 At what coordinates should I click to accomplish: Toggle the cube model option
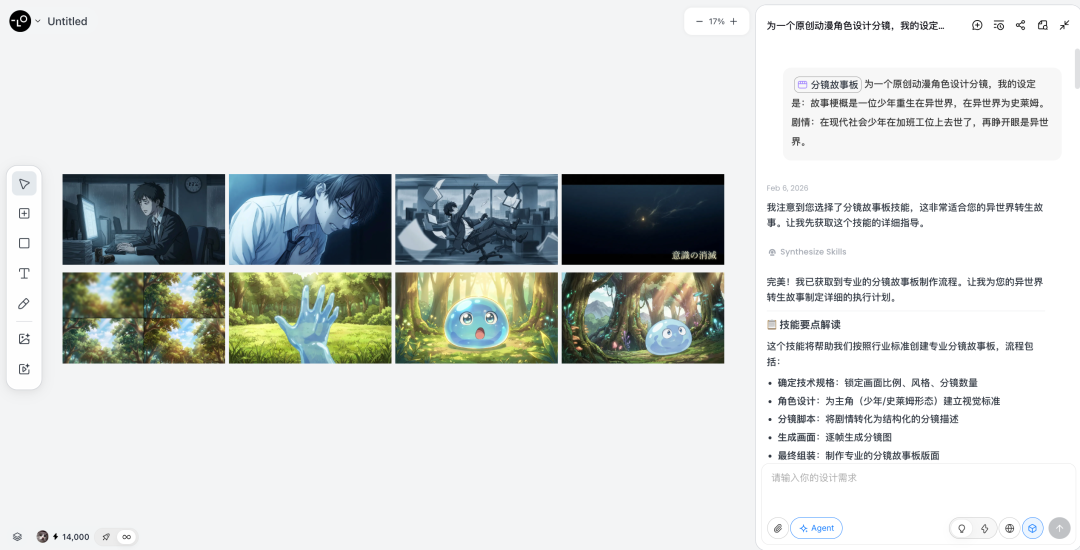(x=1032, y=528)
